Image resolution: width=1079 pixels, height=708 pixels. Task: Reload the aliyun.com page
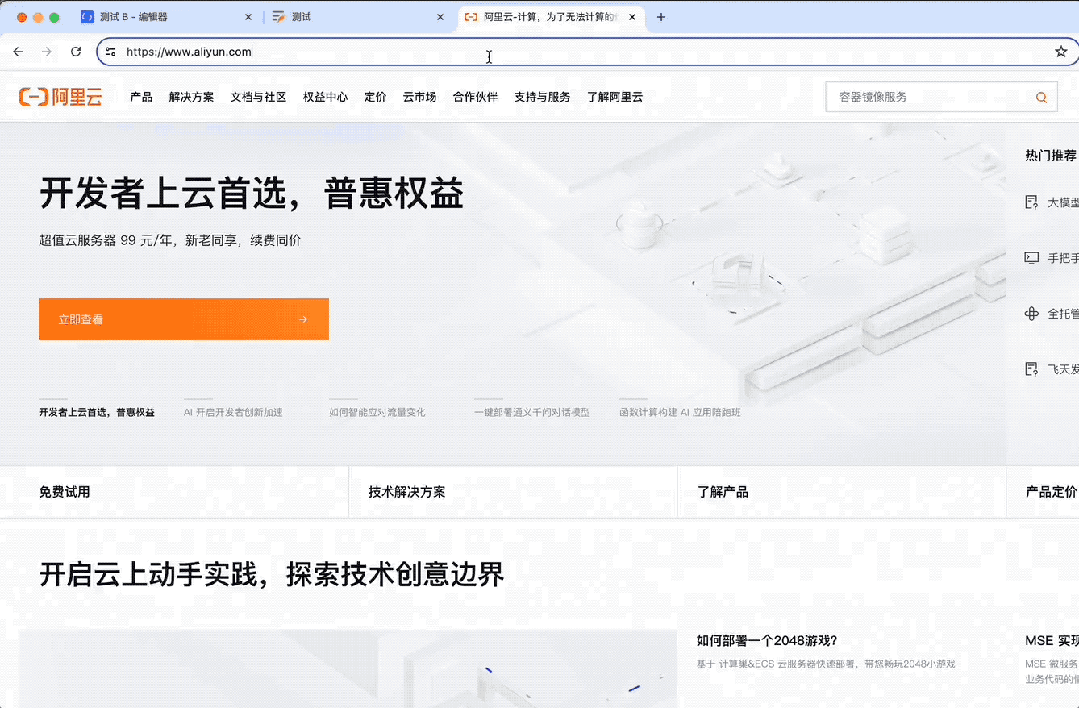tap(76, 52)
